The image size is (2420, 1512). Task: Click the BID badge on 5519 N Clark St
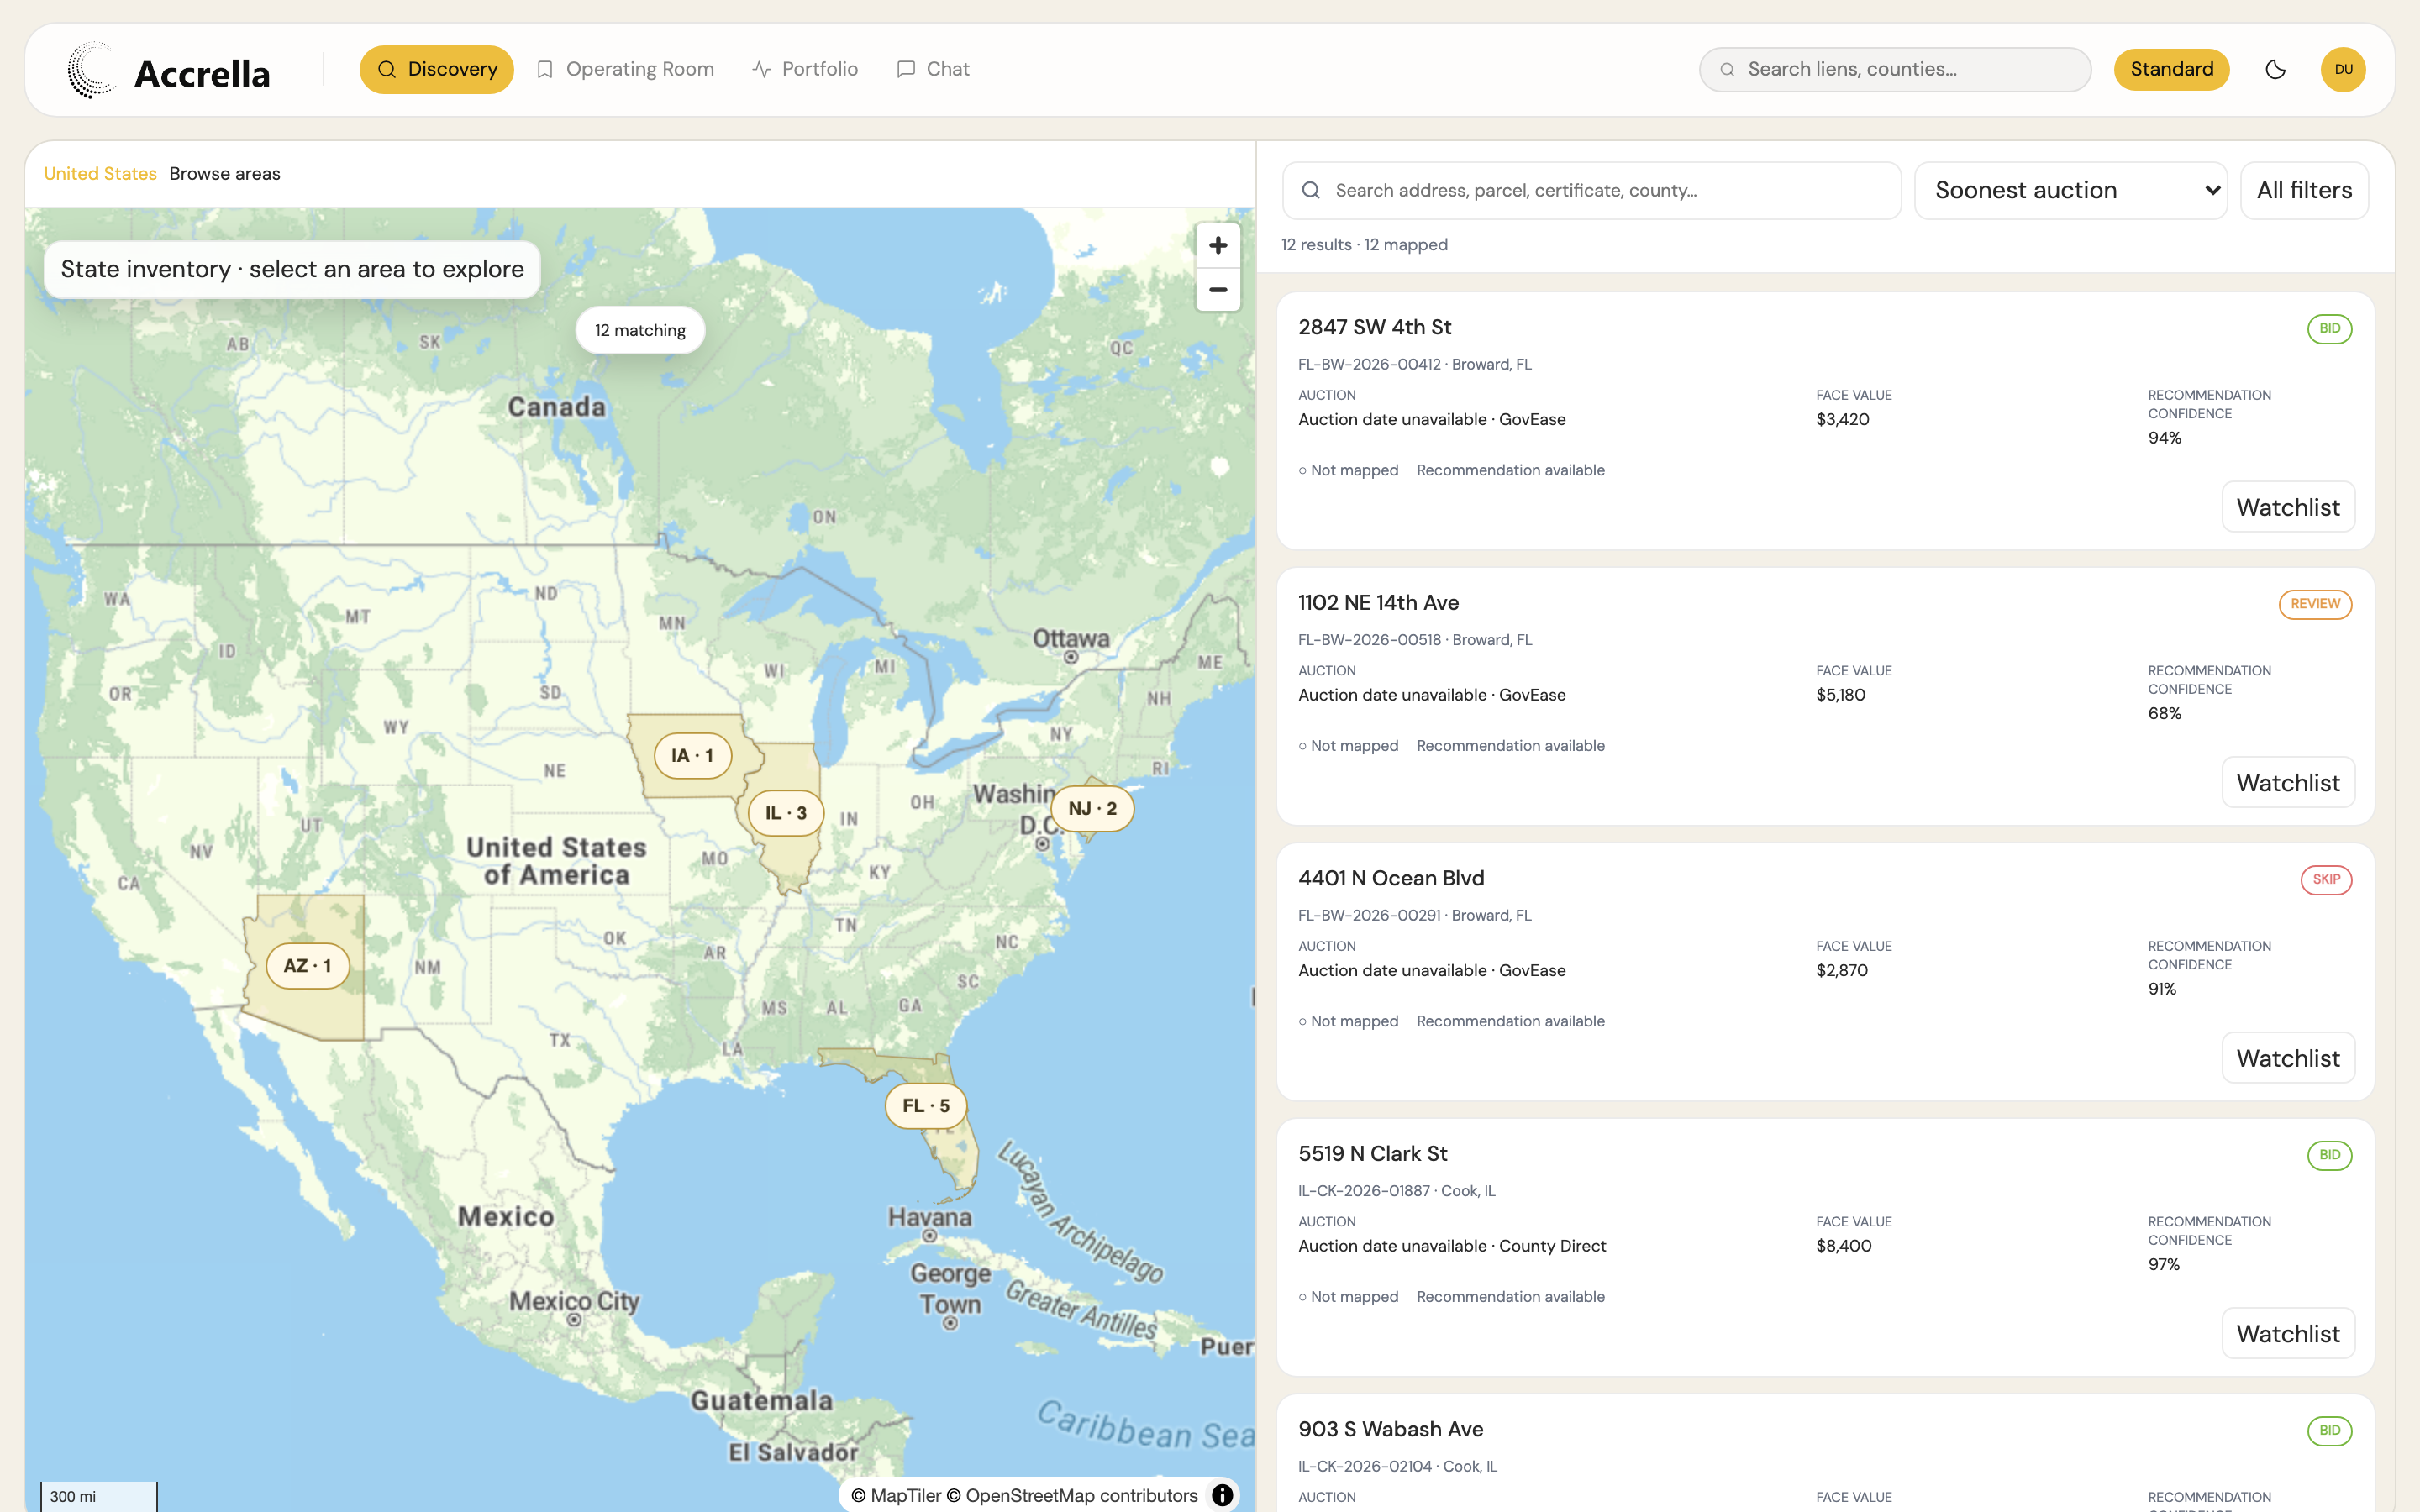[x=2329, y=1155]
